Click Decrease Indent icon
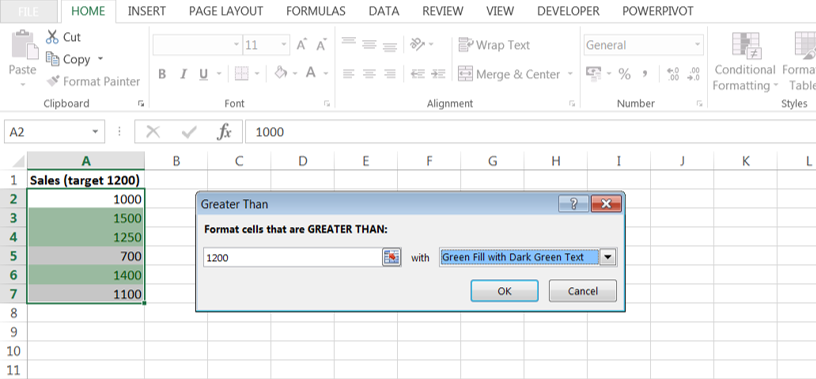The height and width of the screenshot is (379, 816). pyautogui.click(x=417, y=74)
